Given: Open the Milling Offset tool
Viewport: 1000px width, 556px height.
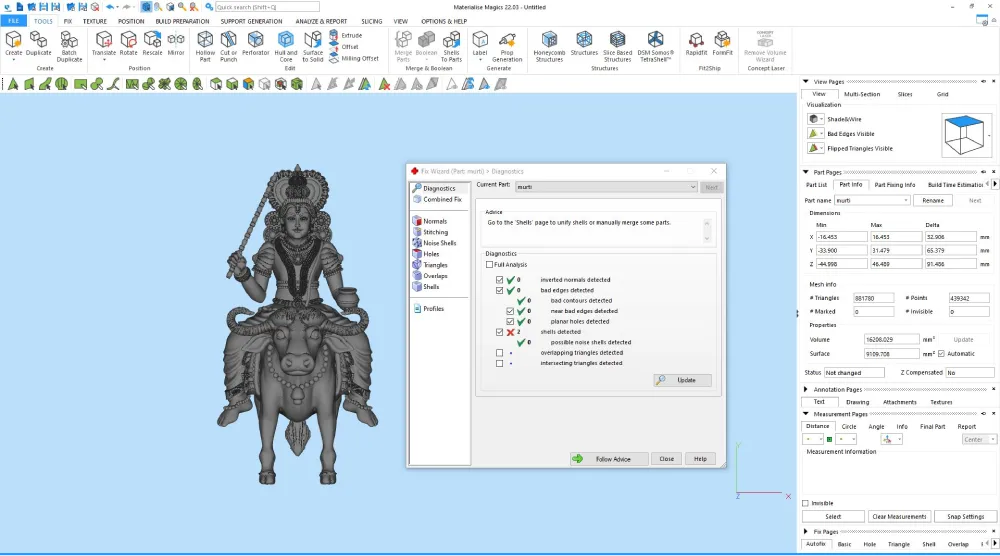Looking at the screenshot, I should pos(354,59).
